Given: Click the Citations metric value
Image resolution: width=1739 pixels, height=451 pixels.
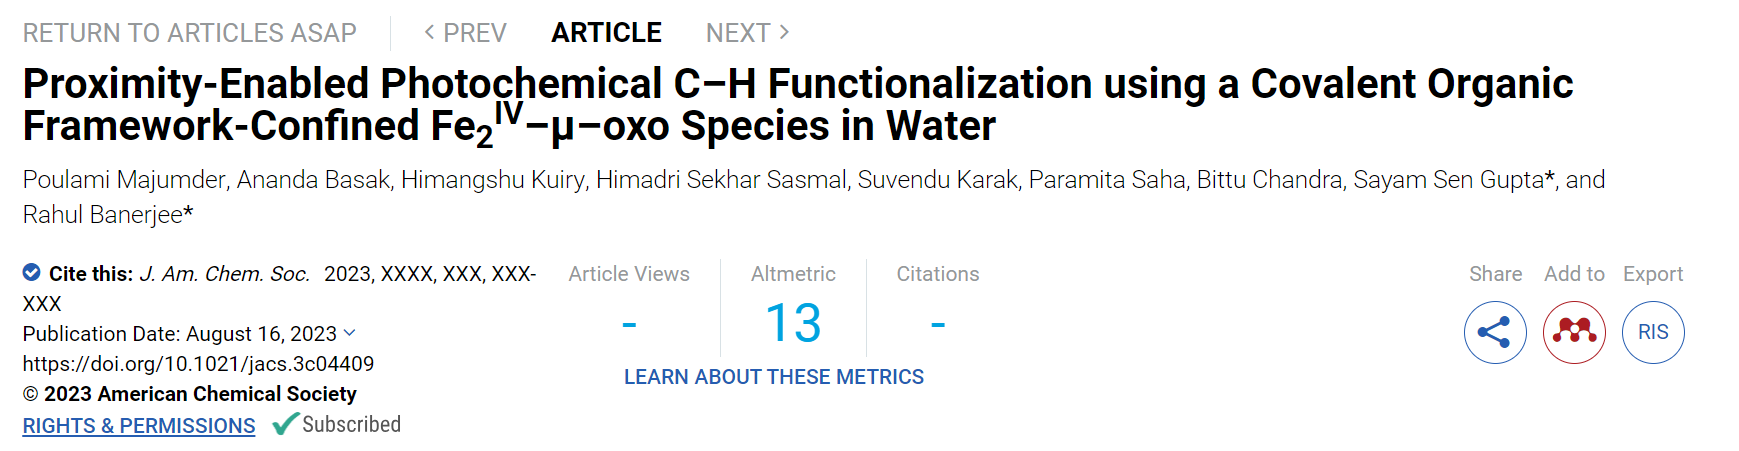Looking at the screenshot, I should pos(938,324).
